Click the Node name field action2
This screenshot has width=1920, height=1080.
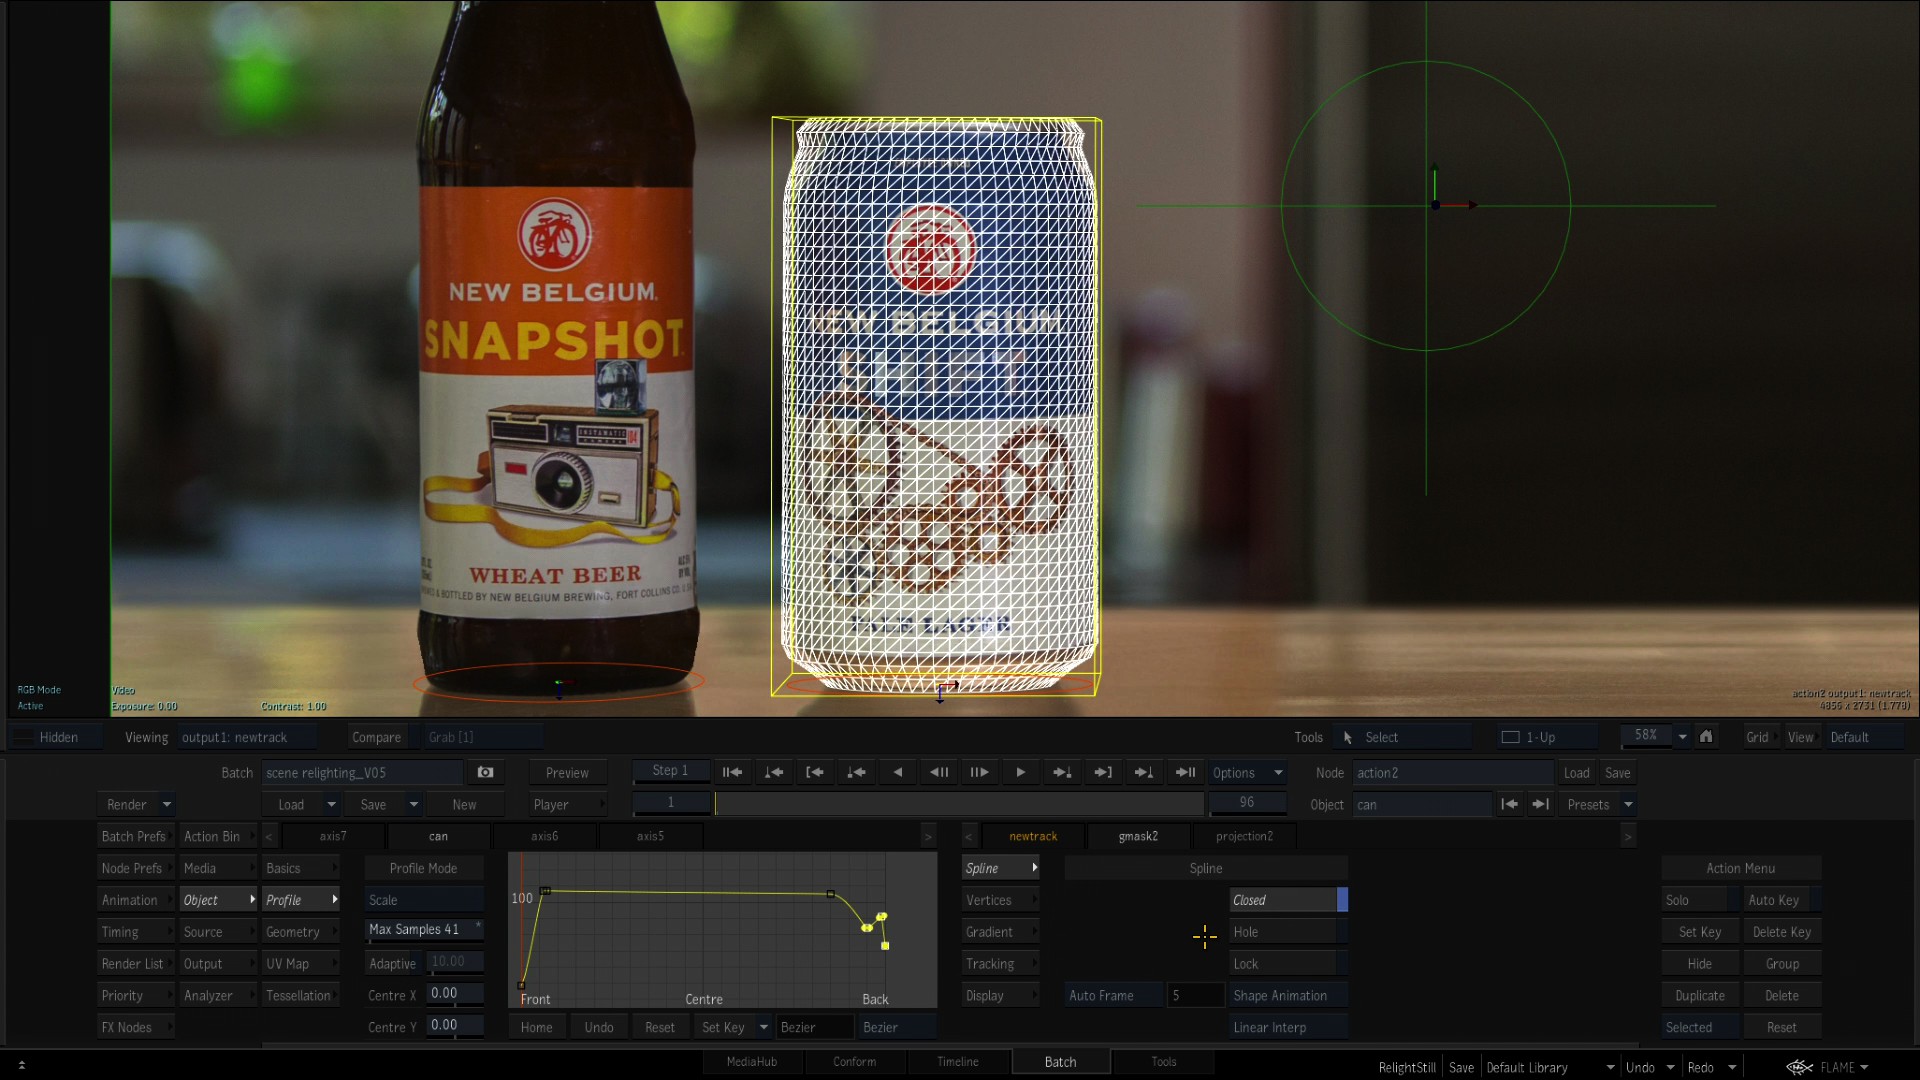point(1453,772)
